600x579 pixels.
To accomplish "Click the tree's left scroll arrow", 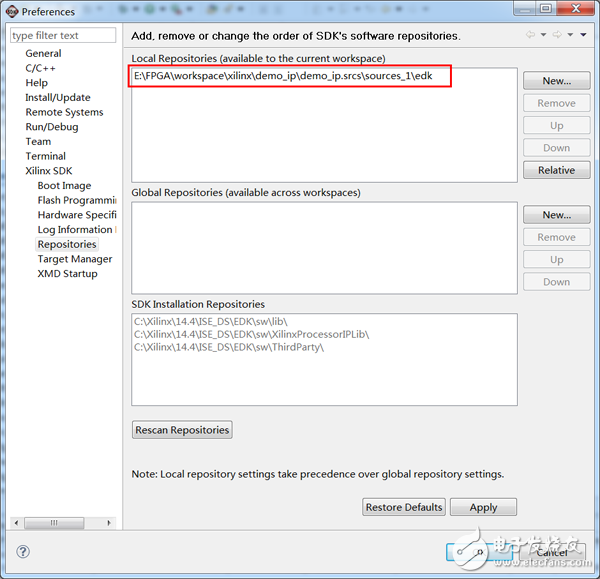I will pos(17,523).
